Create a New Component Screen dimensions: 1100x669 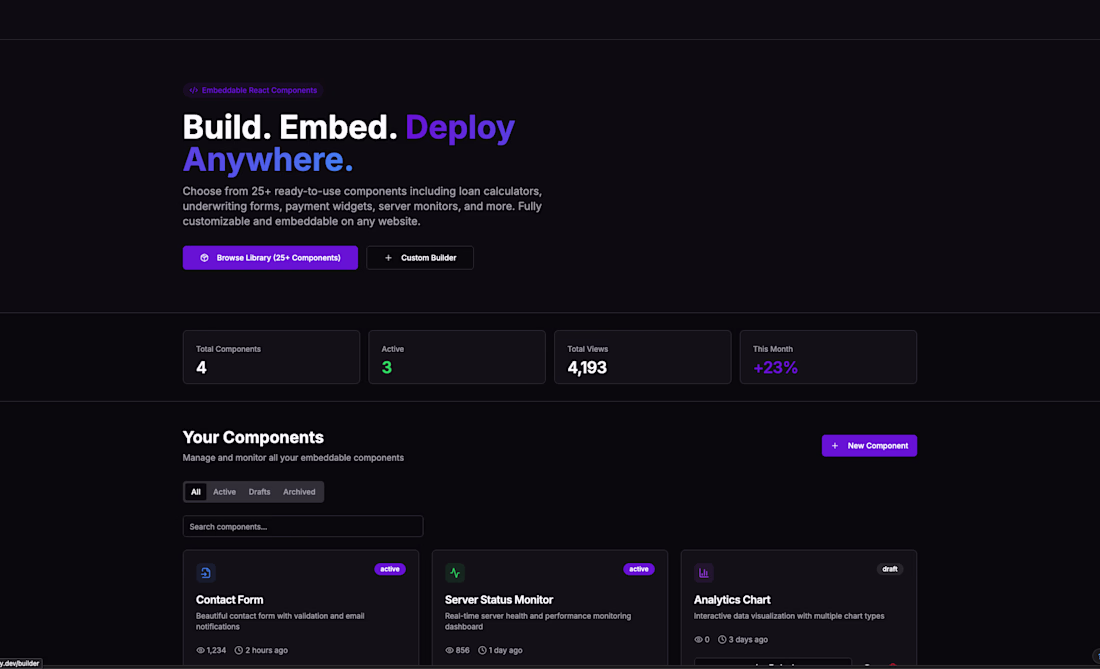pyautogui.click(x=869, y=446)
